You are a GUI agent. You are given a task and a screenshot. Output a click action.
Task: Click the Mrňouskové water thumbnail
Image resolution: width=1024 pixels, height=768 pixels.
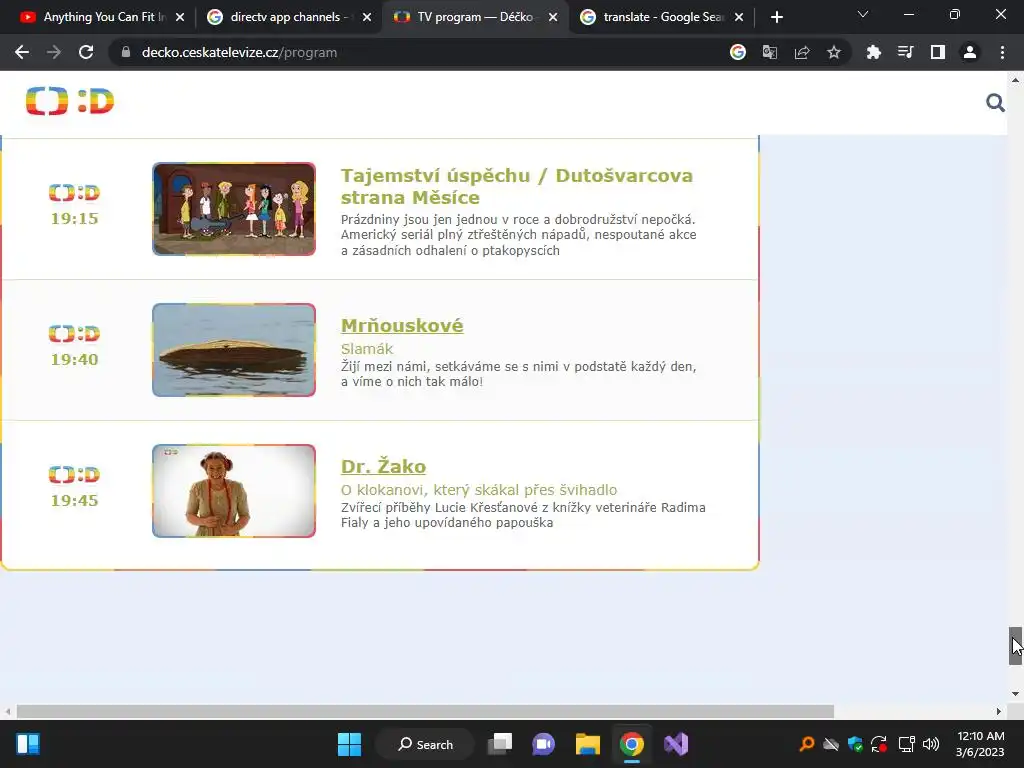pos(234,350)
